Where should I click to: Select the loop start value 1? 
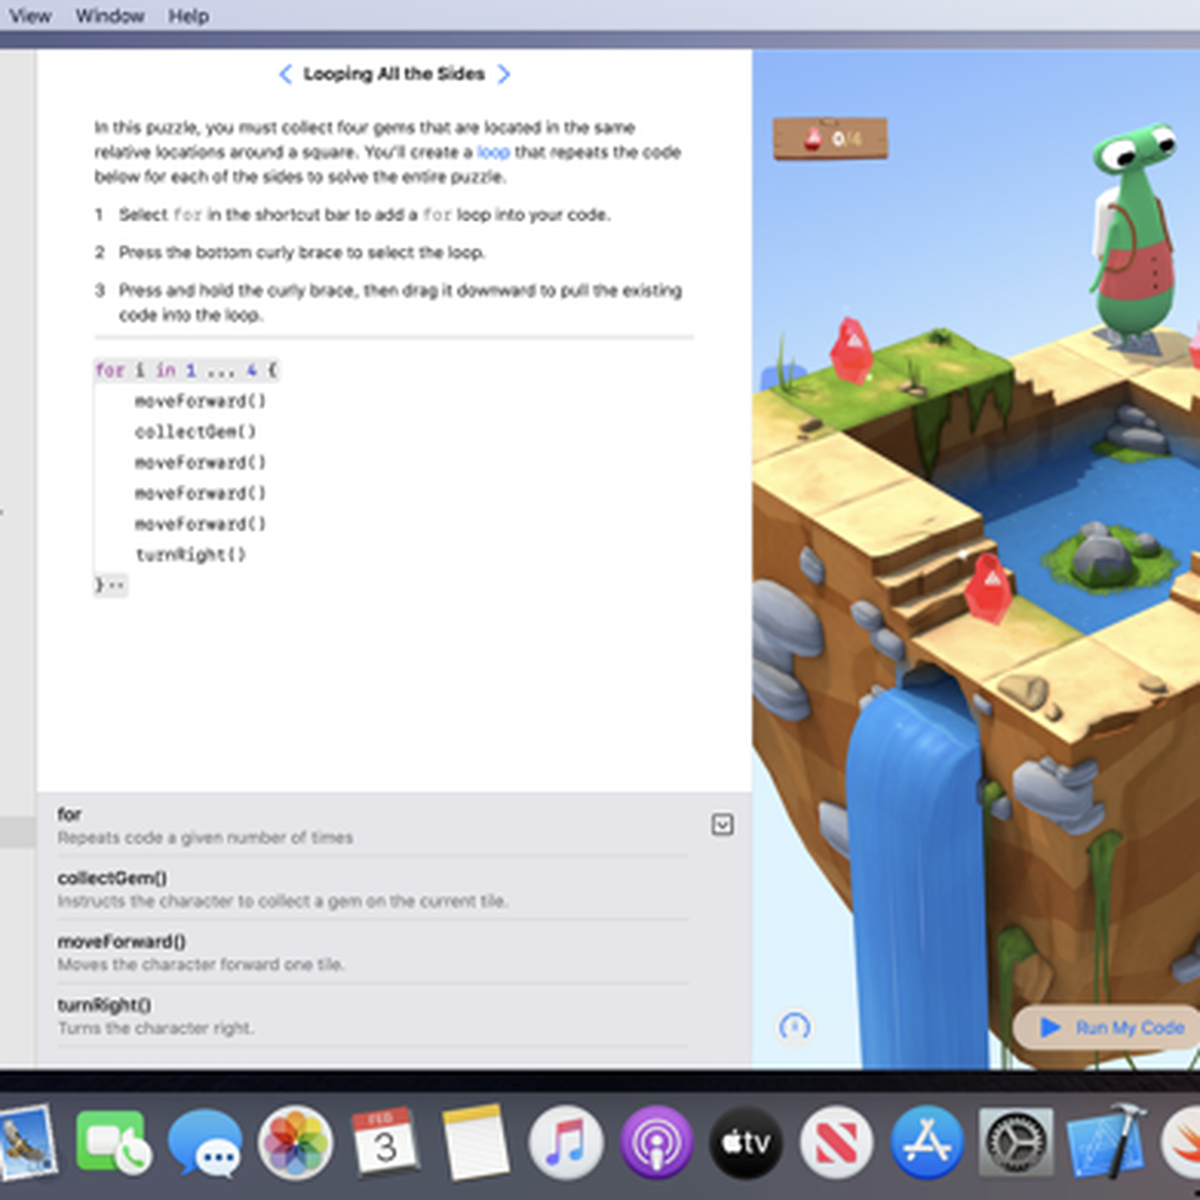190,370
